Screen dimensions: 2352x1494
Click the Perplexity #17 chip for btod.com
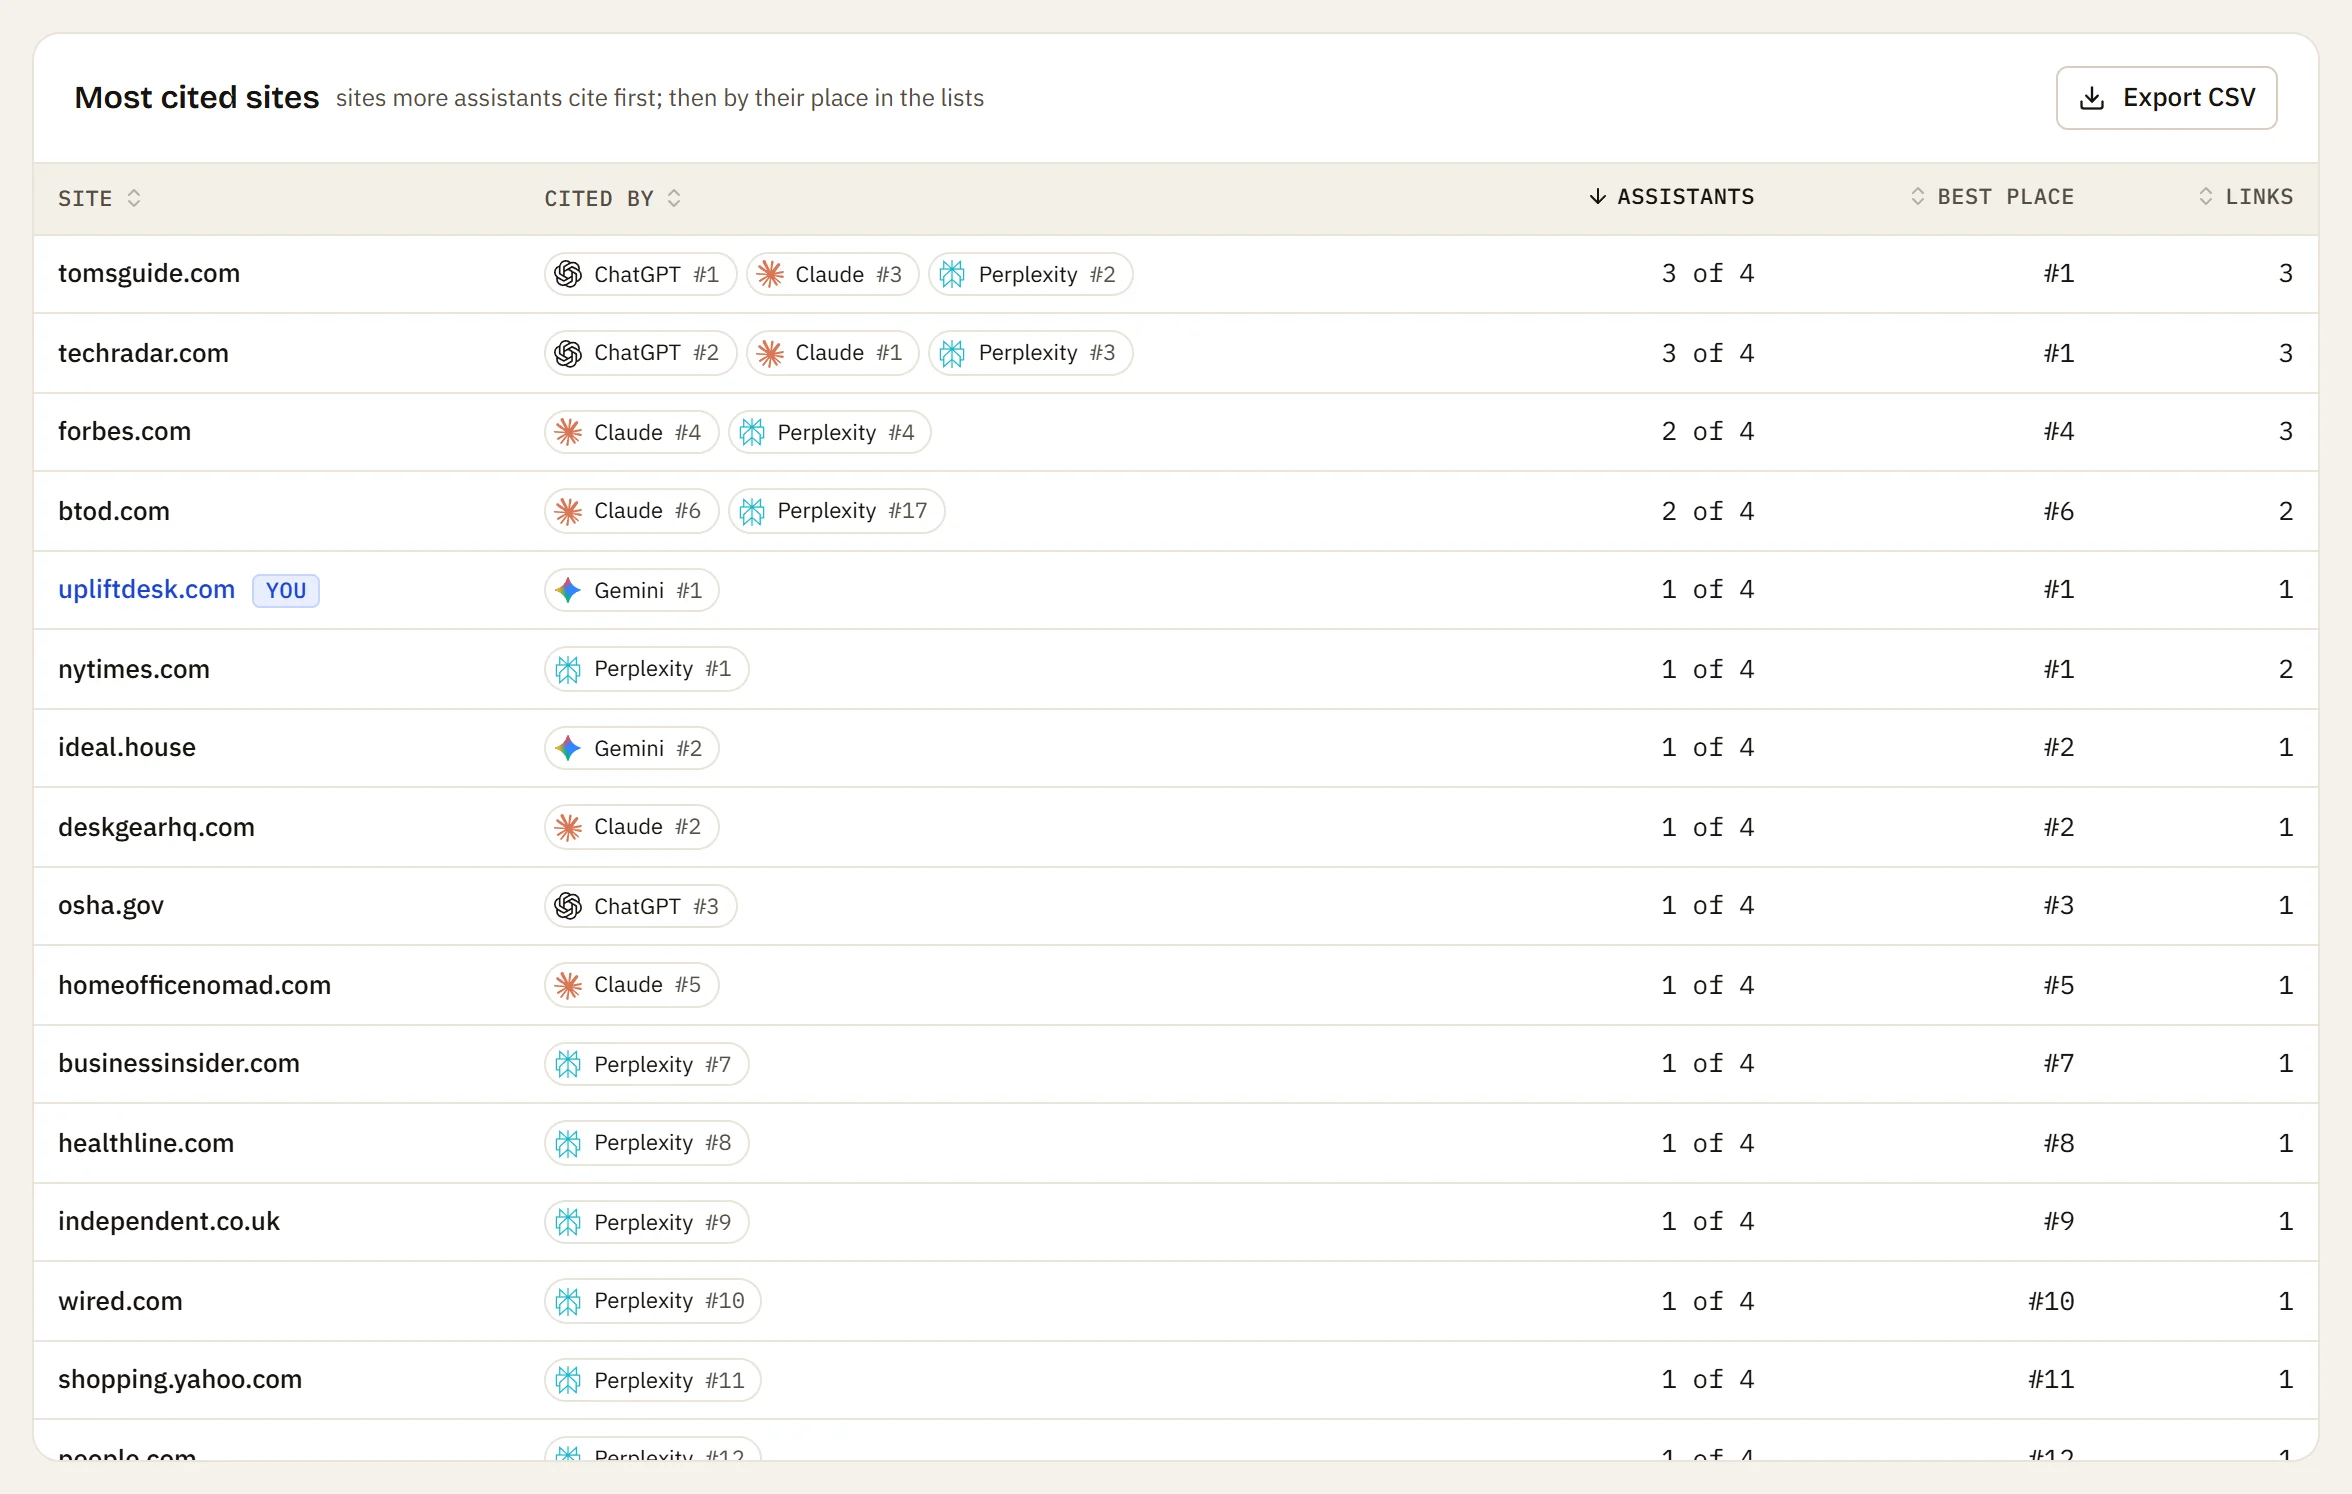click(x=836, y=511)
